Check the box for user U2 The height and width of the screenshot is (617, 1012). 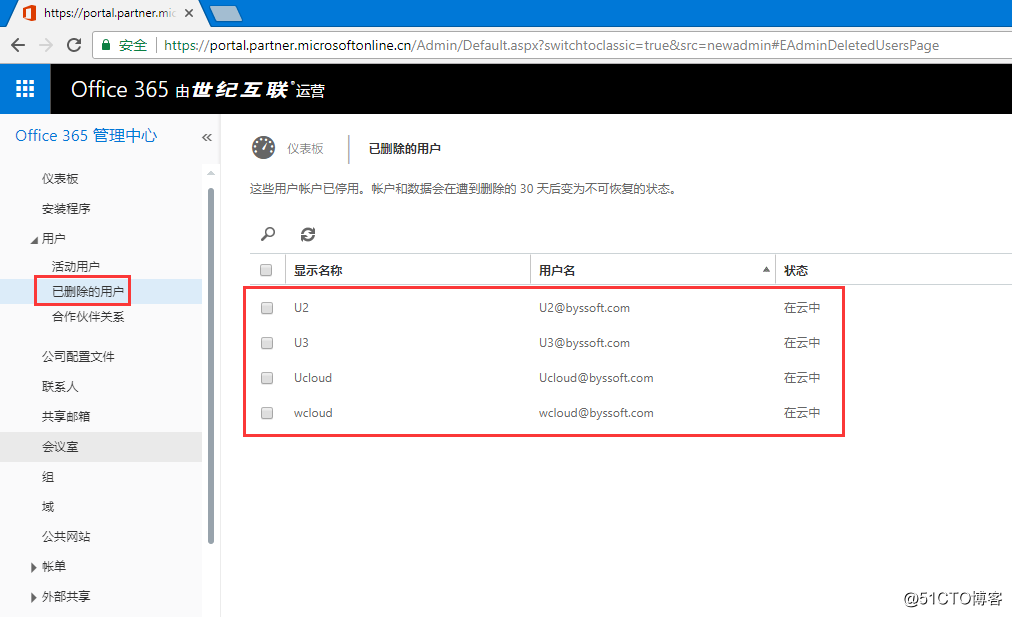pyautogui.click(x=267, y=308)
